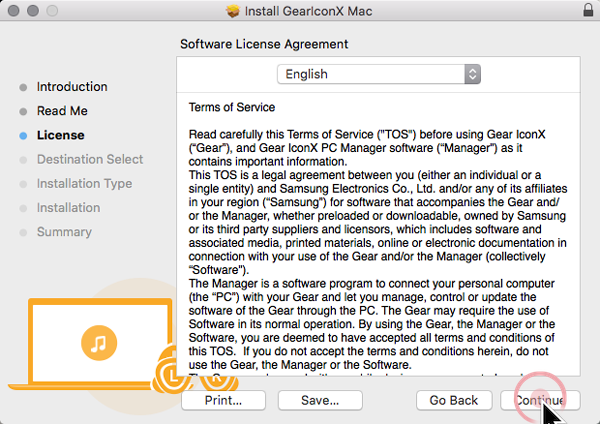Screen dimensions: 600x424
Task: Click the license paragraph starting "Read carefully"
Action: pyautogui.click(x=367, y=148)
